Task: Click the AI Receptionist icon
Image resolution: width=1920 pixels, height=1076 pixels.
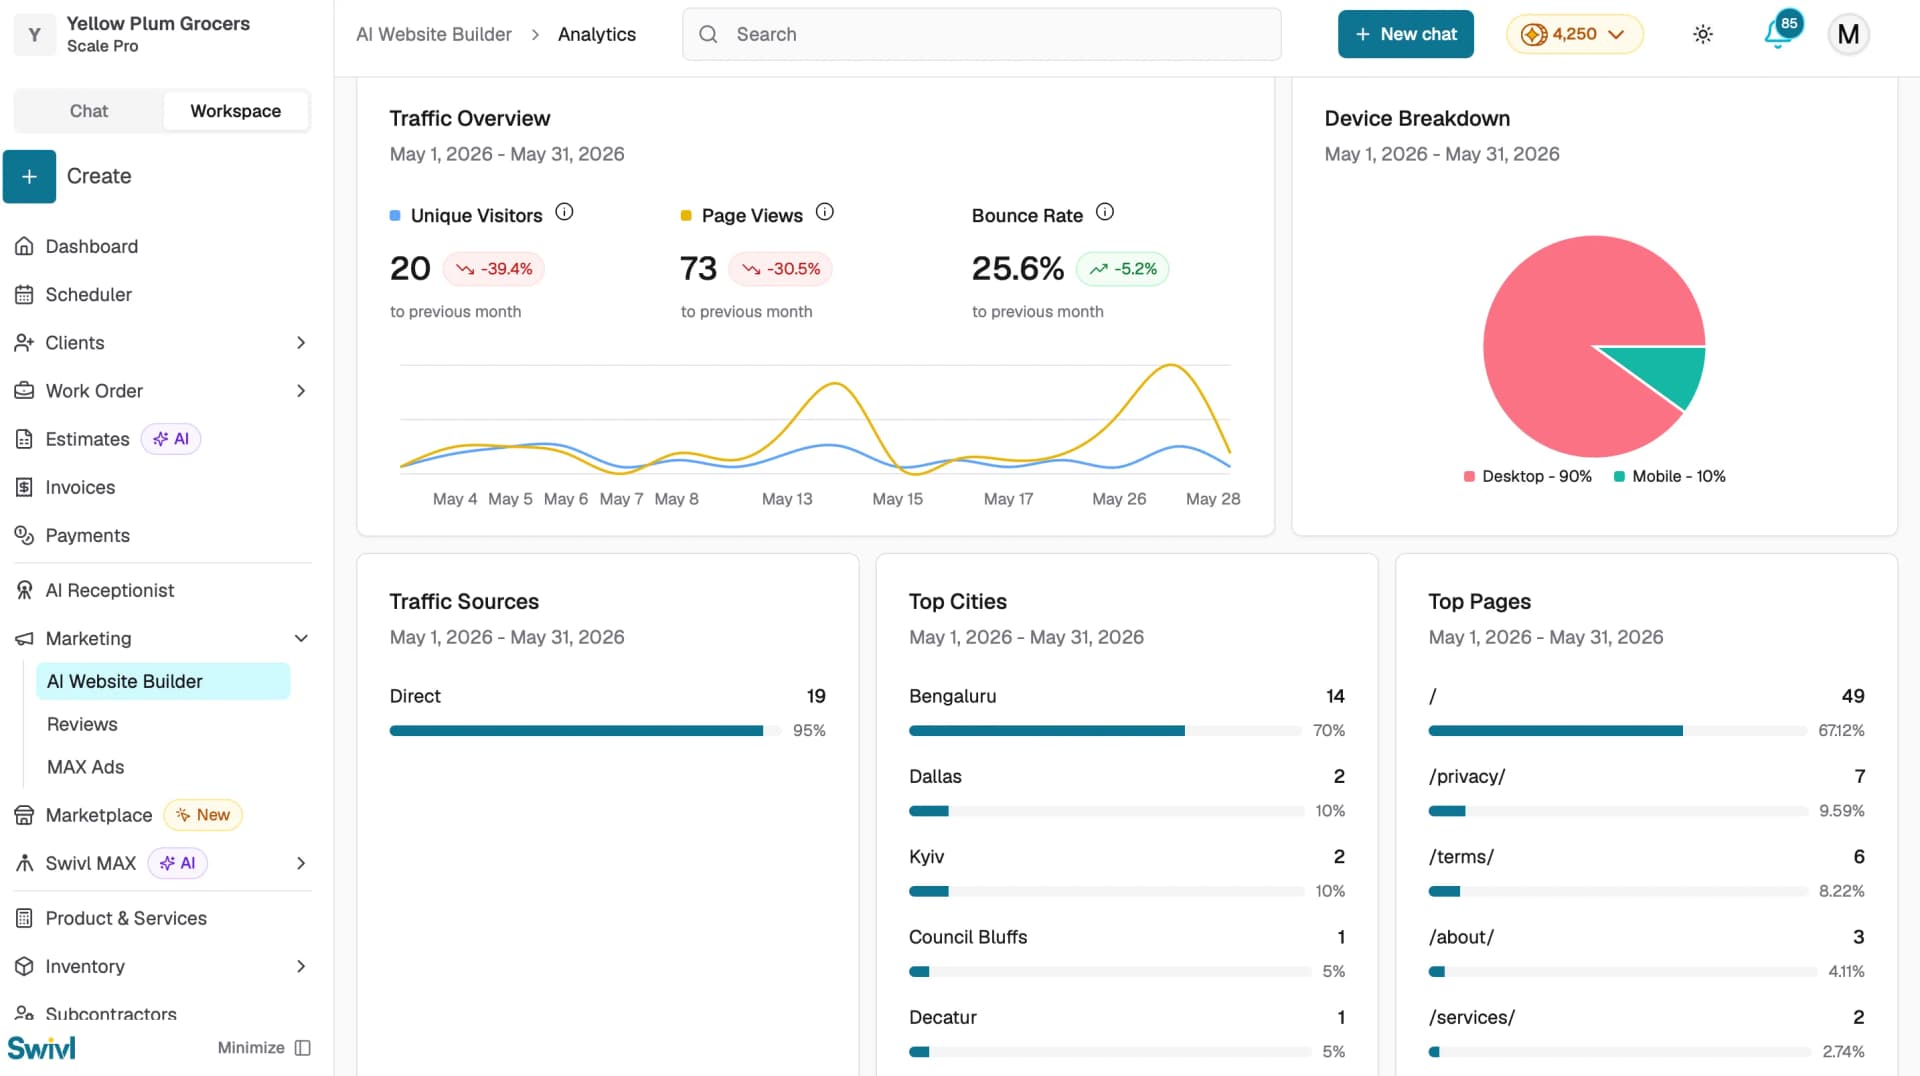Action: click(x=24, y=591)
